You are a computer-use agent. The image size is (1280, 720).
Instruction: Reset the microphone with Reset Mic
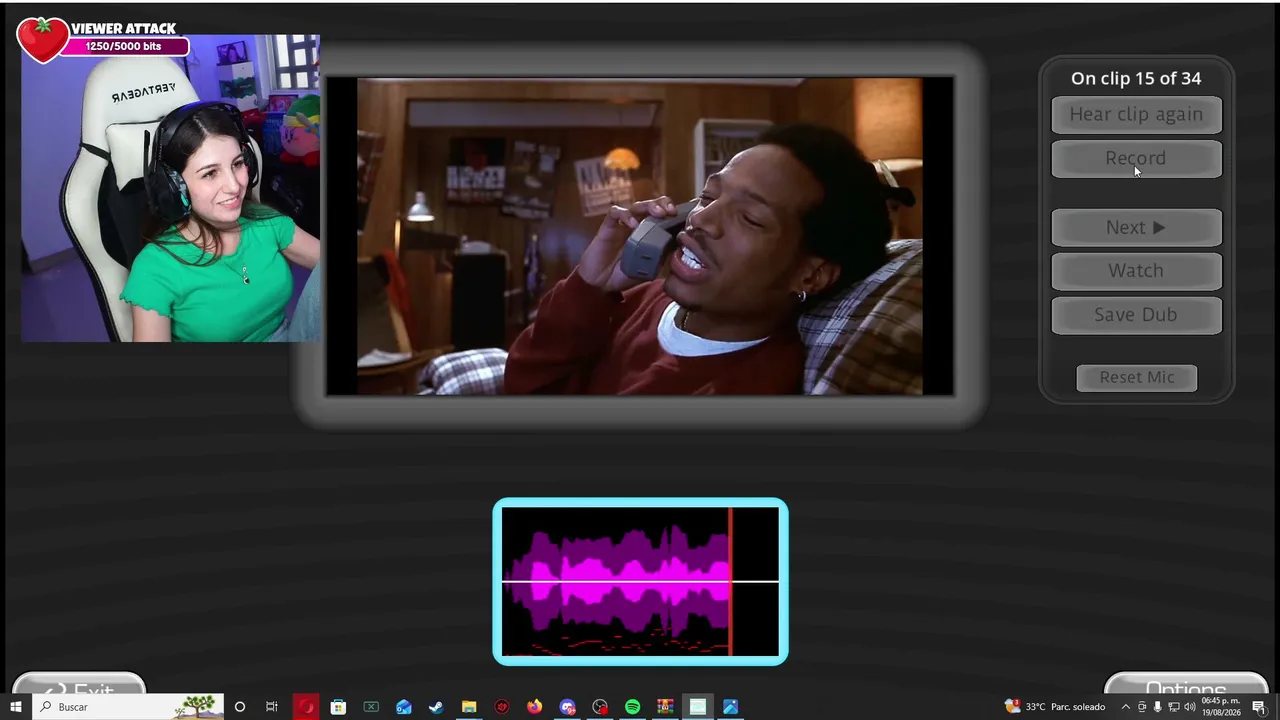coord(1137,378)
